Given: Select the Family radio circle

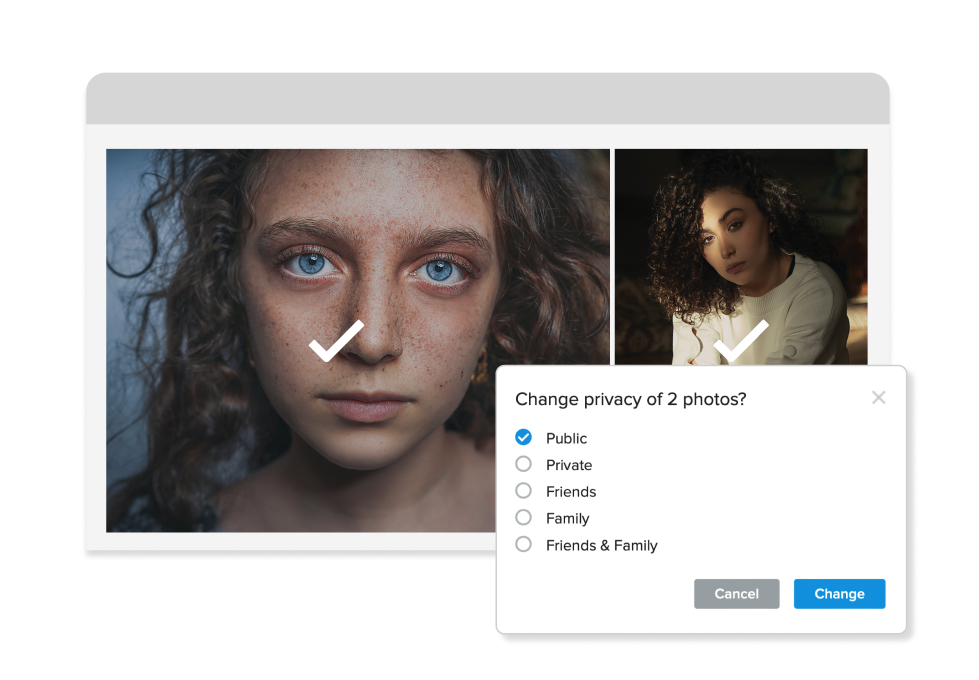Looking at the screenshot, I should point(523,518).
